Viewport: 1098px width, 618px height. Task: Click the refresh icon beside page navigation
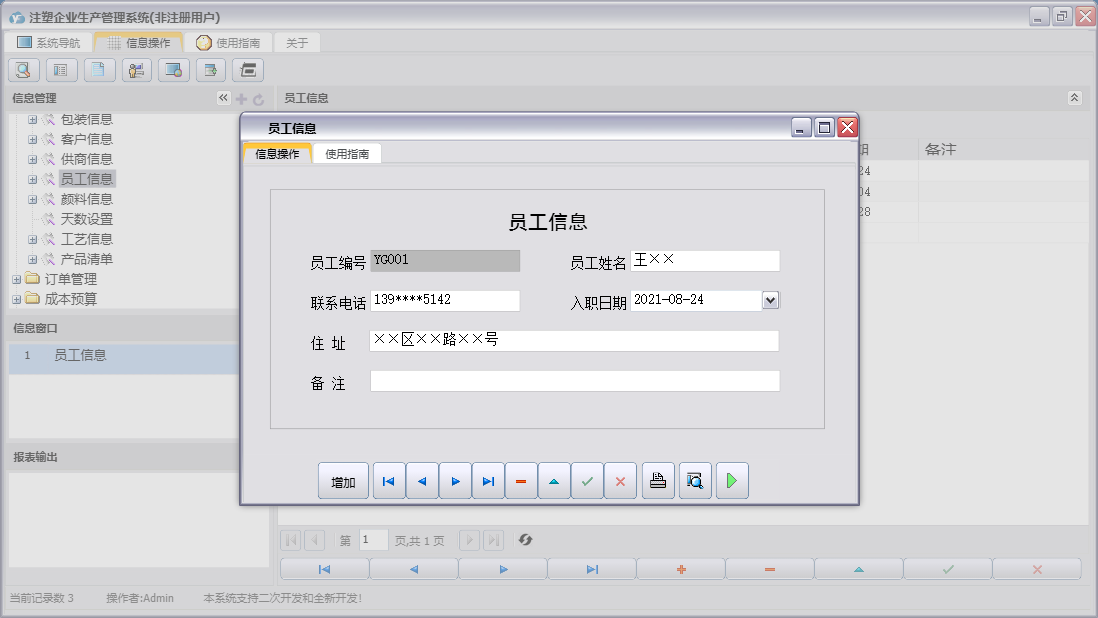tap(524, 540)
